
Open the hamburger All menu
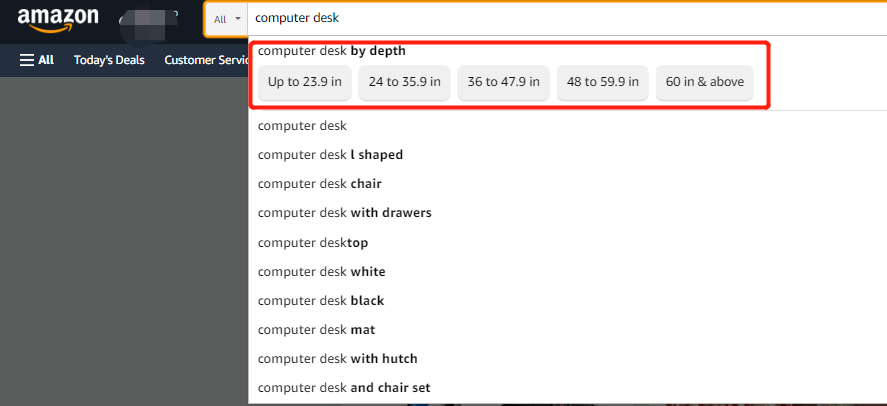pyautogui.click(x=37, y=60)
